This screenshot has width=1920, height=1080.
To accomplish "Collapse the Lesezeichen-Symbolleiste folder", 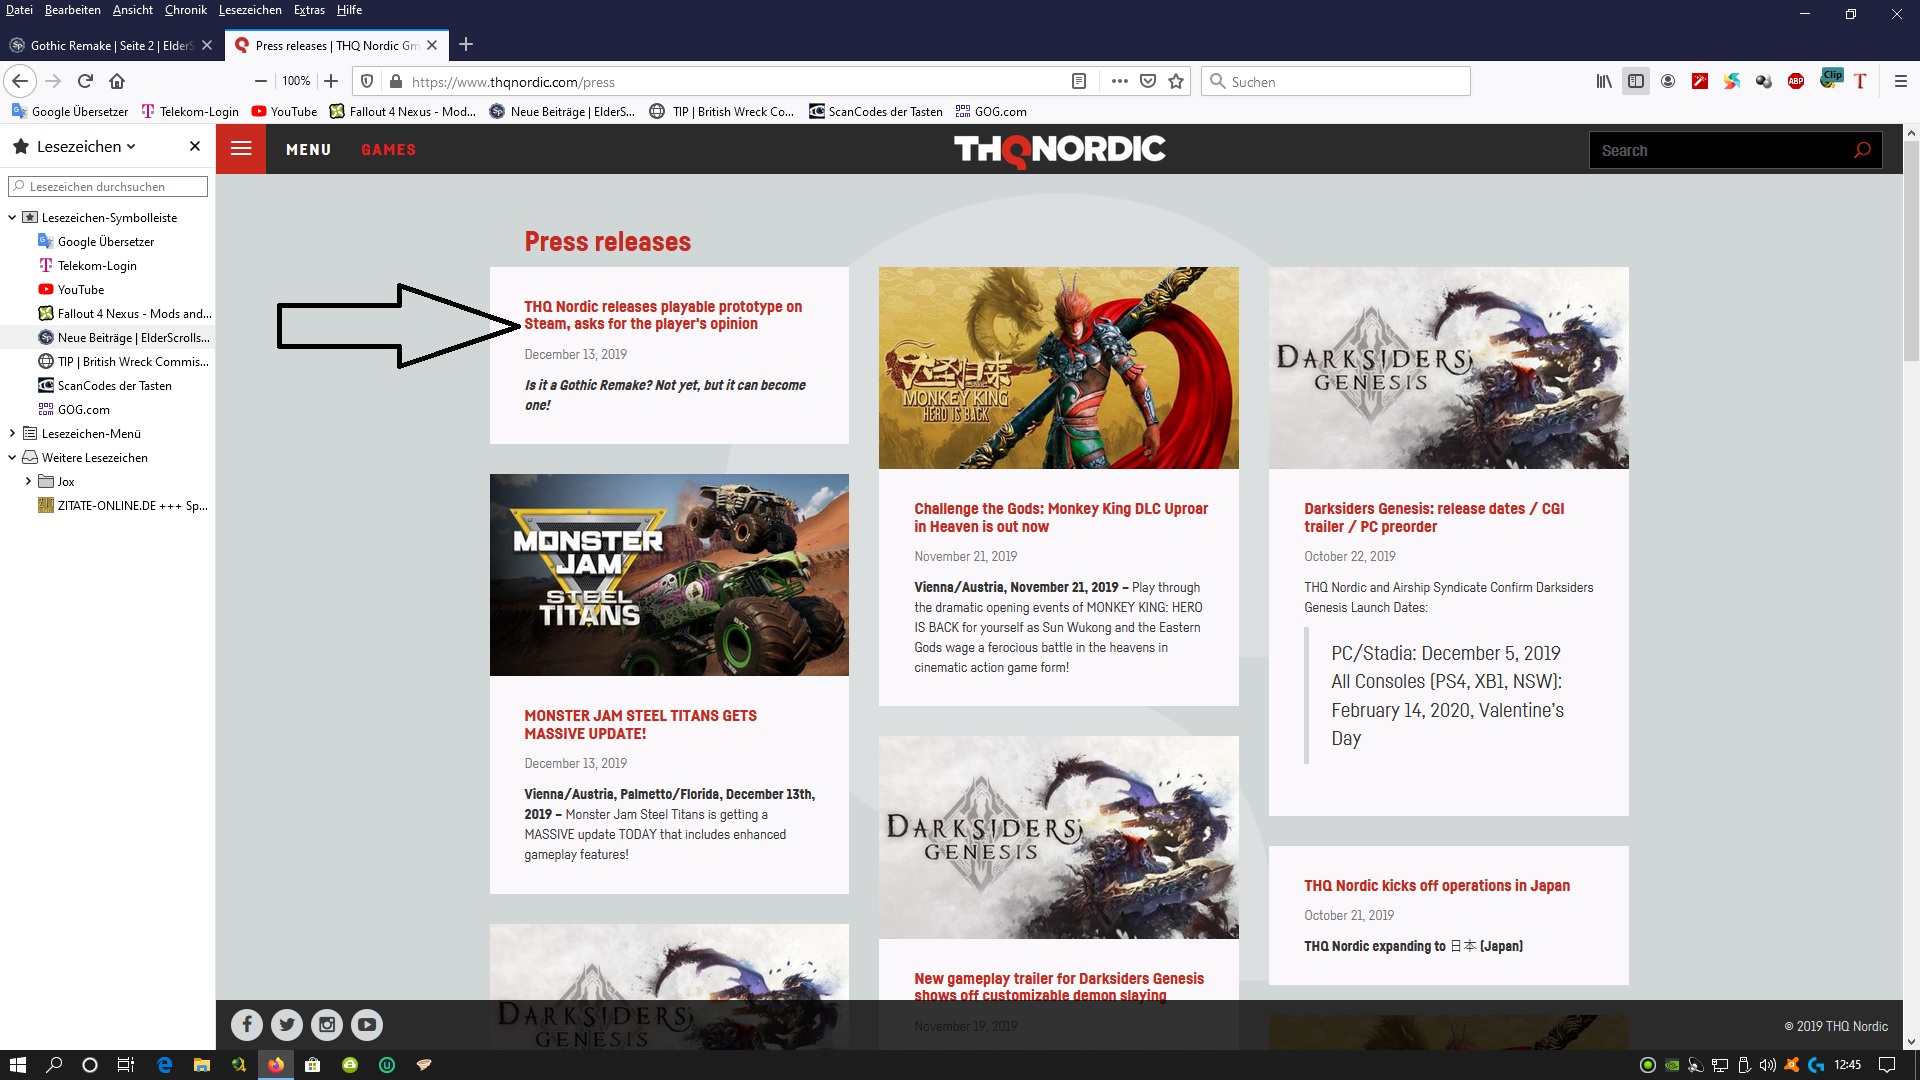I will click(x=12, y=217).
